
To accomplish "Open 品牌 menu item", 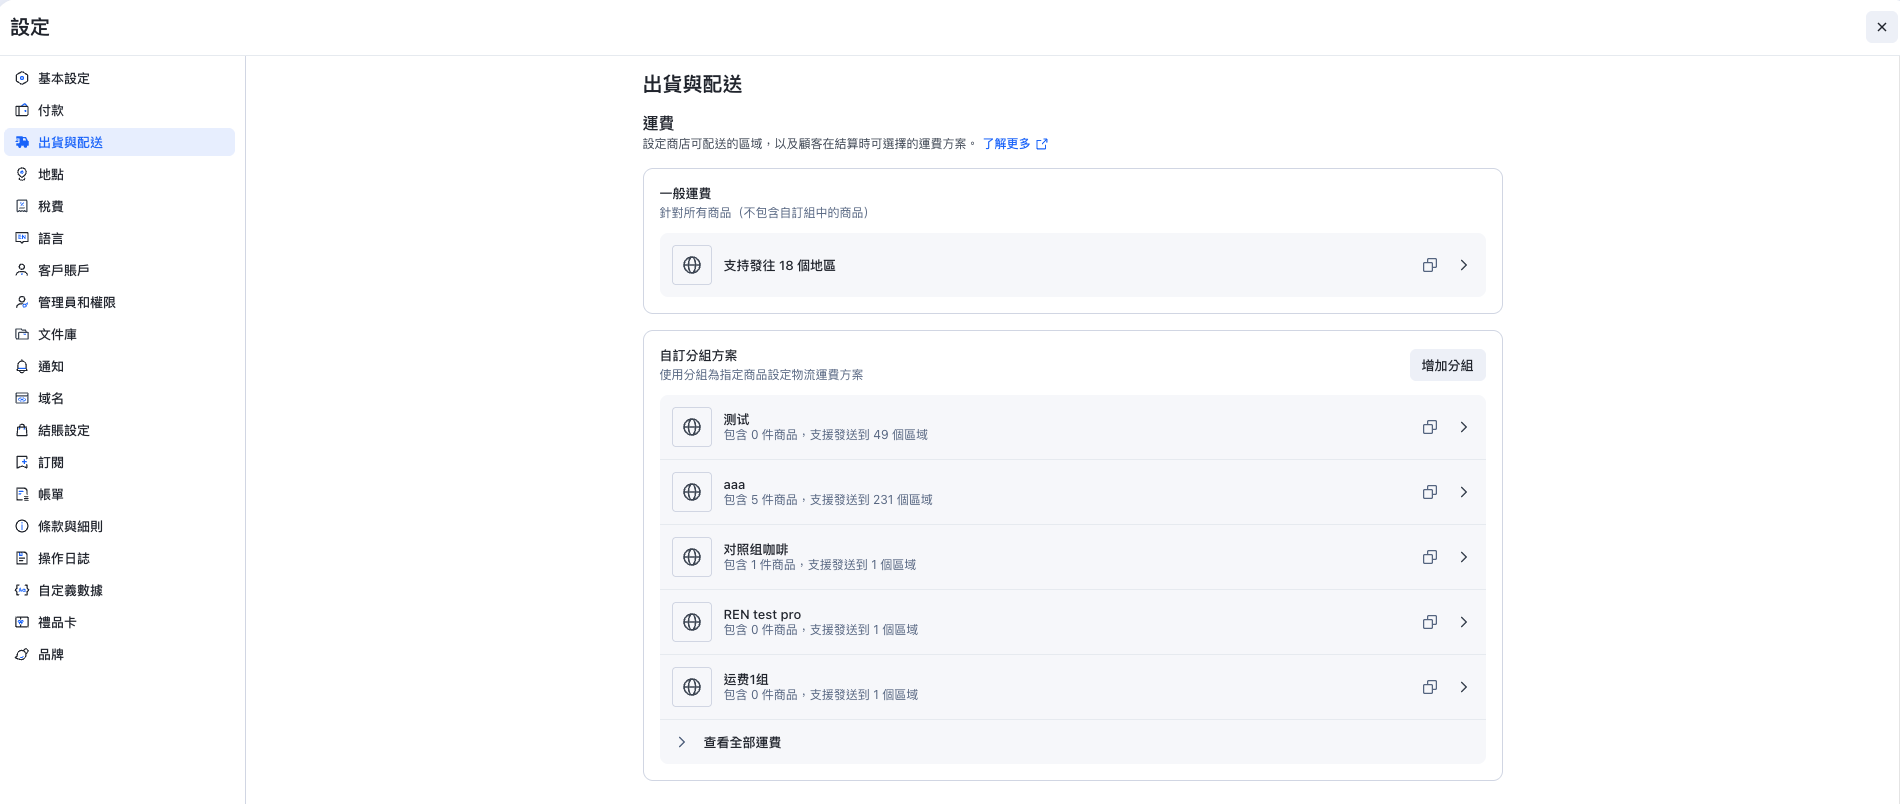I will [x=120, y=654].
